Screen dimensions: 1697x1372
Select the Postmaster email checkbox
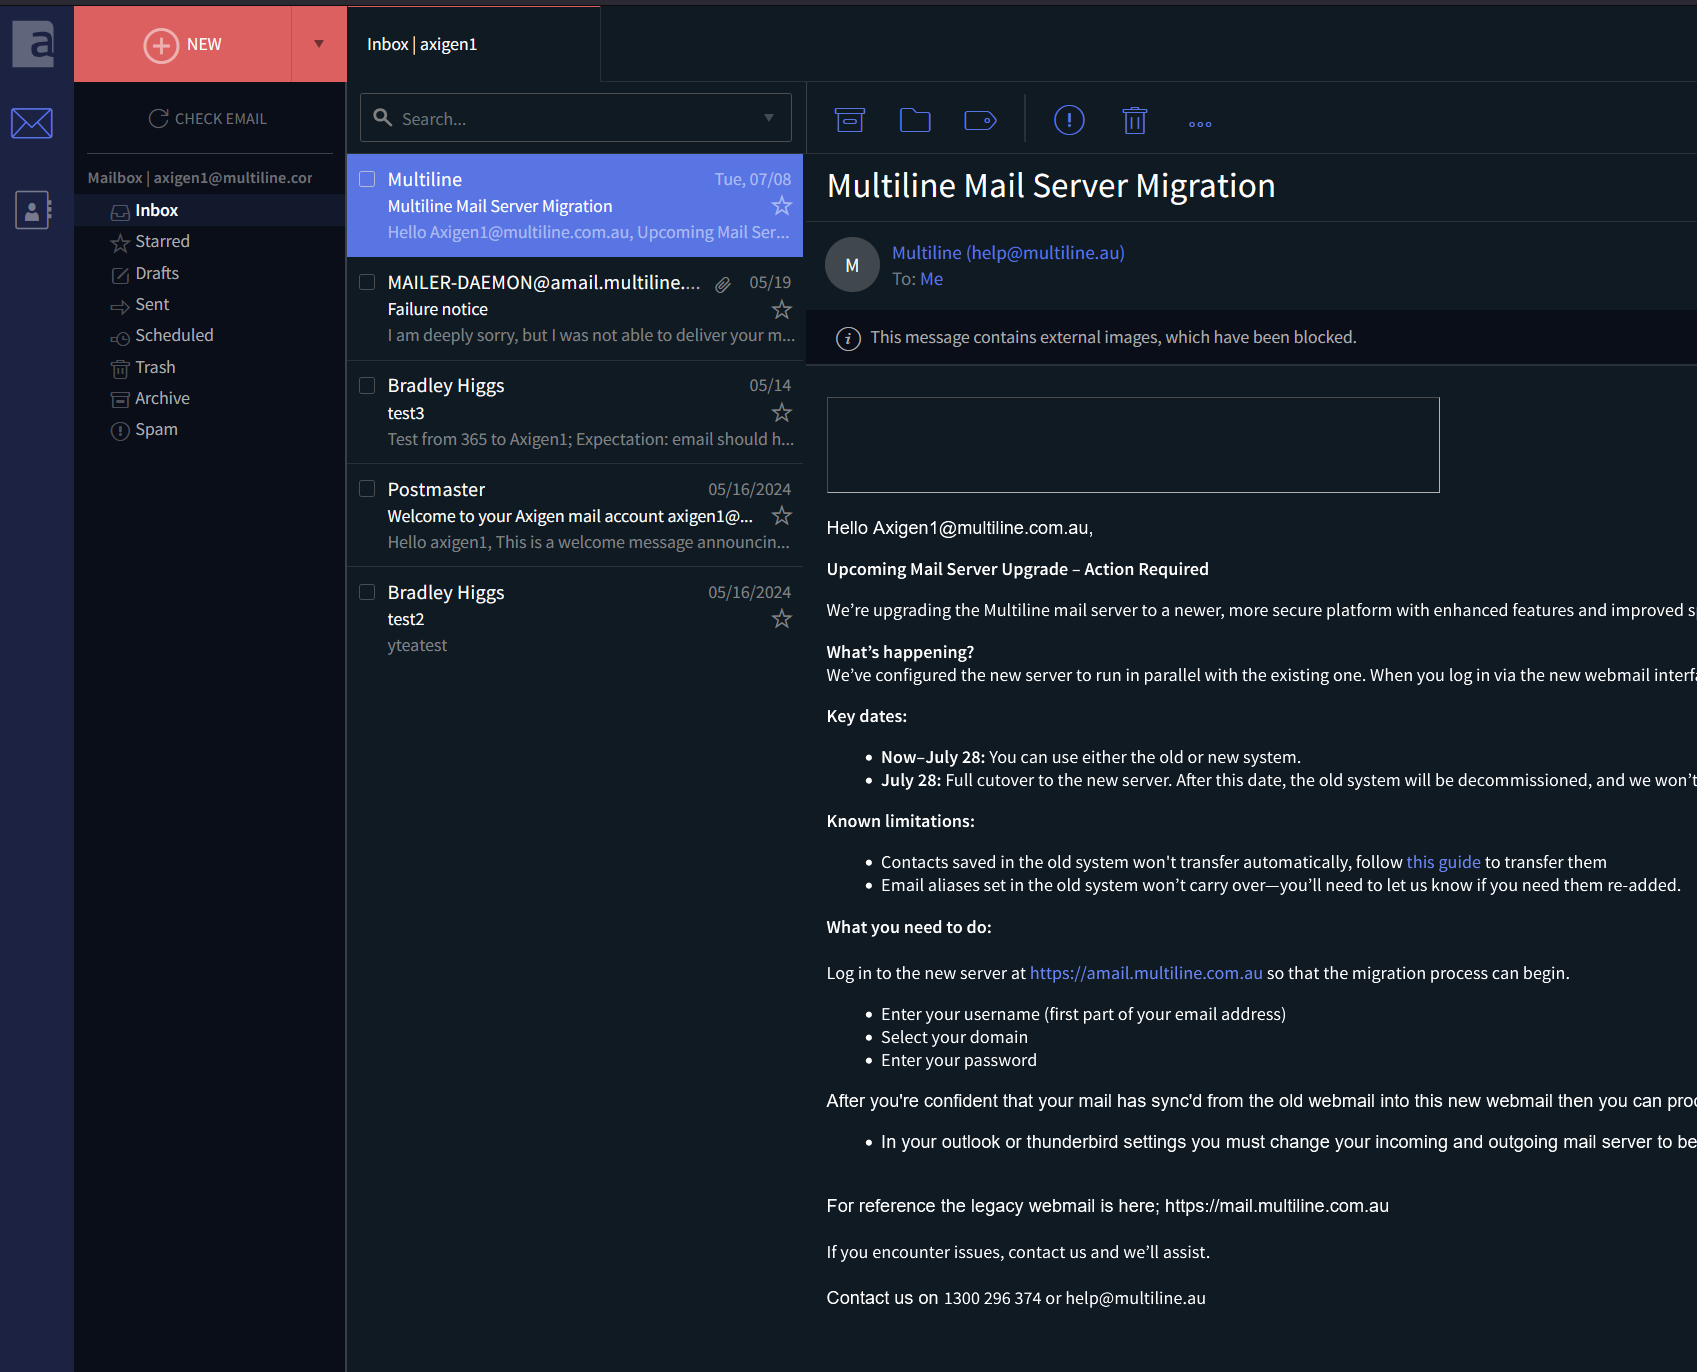point(367,489)
